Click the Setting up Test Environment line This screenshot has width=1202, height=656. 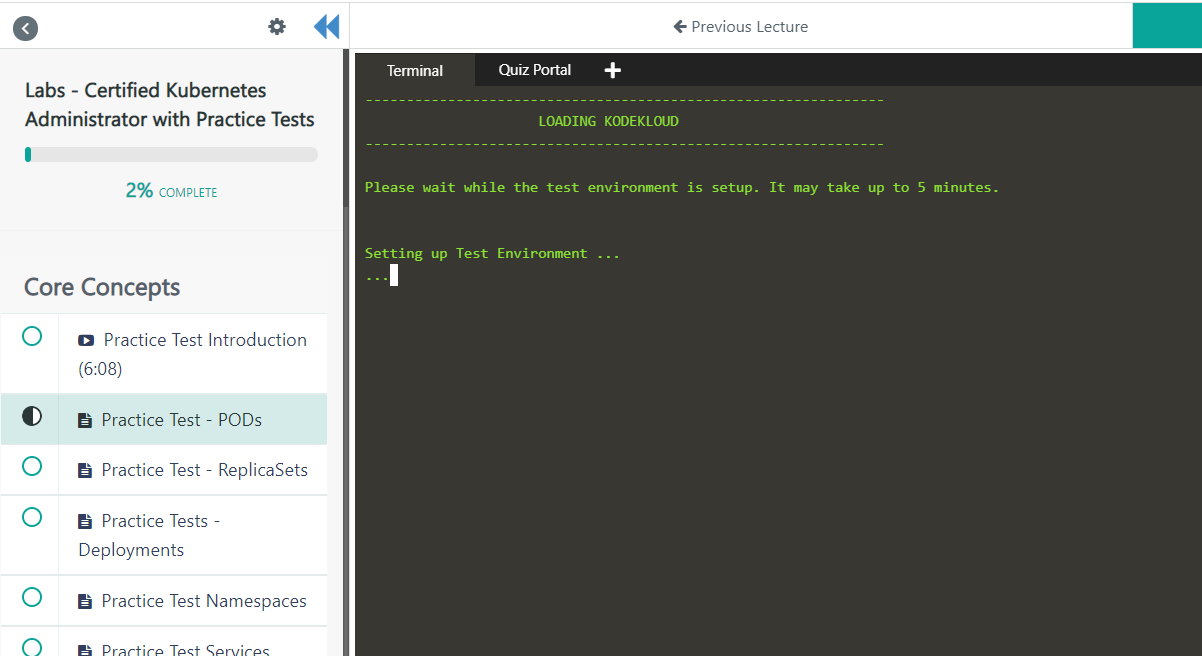[x=492, y=253]
